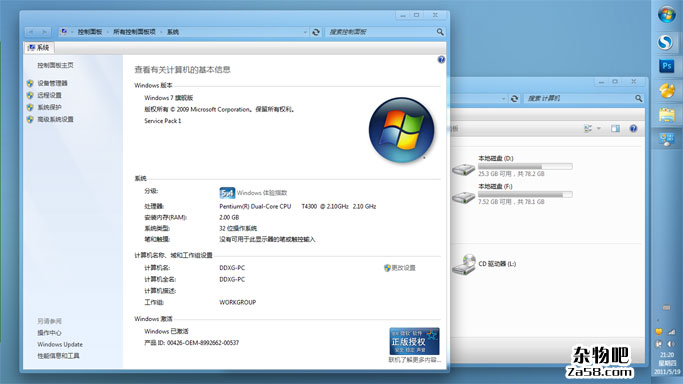Open 性能信息和工具 link
This screenshot has width=683, height=384.
58,356
